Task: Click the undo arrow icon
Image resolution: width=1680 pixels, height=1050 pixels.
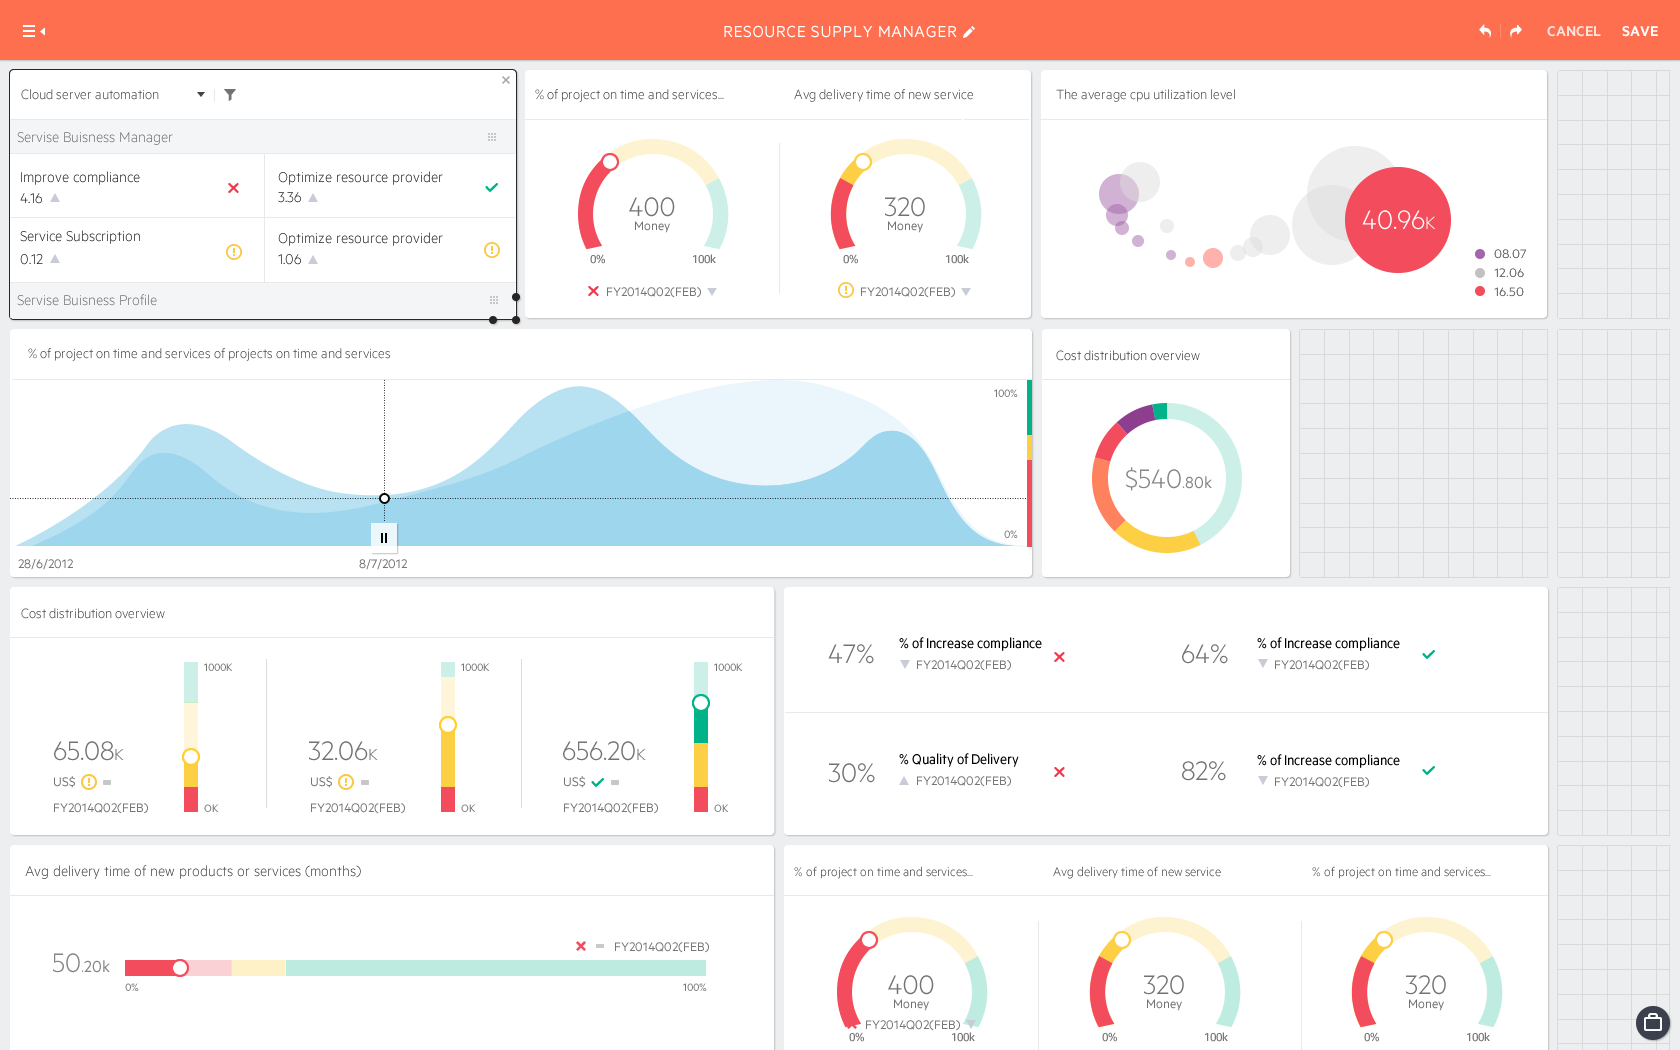Action: point(1485,31)
